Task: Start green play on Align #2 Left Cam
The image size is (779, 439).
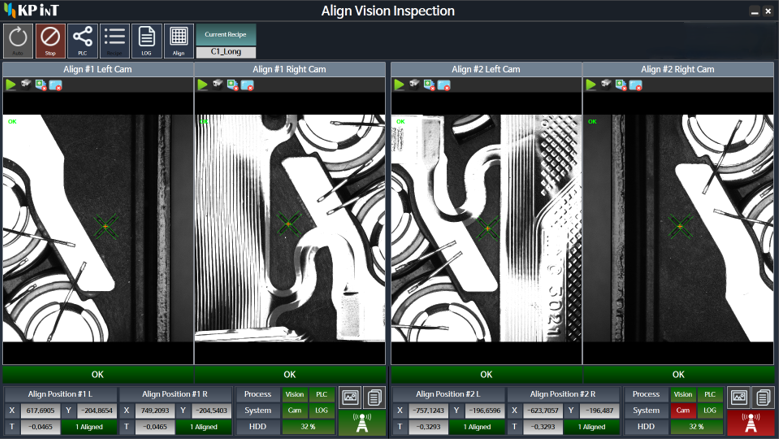Action: (x=399, y=85)
